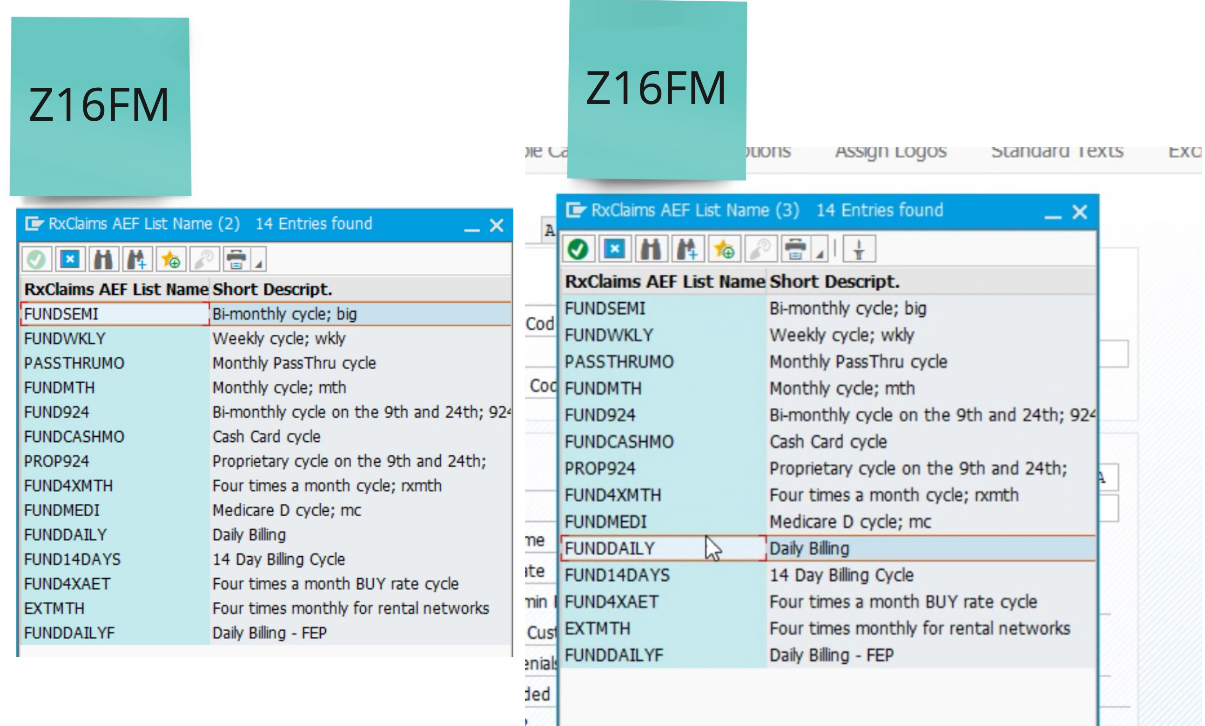Click '14 Day Billing Cycle' in the right dialog (3)
1205x726 pixels.
(x=842, y=575)
